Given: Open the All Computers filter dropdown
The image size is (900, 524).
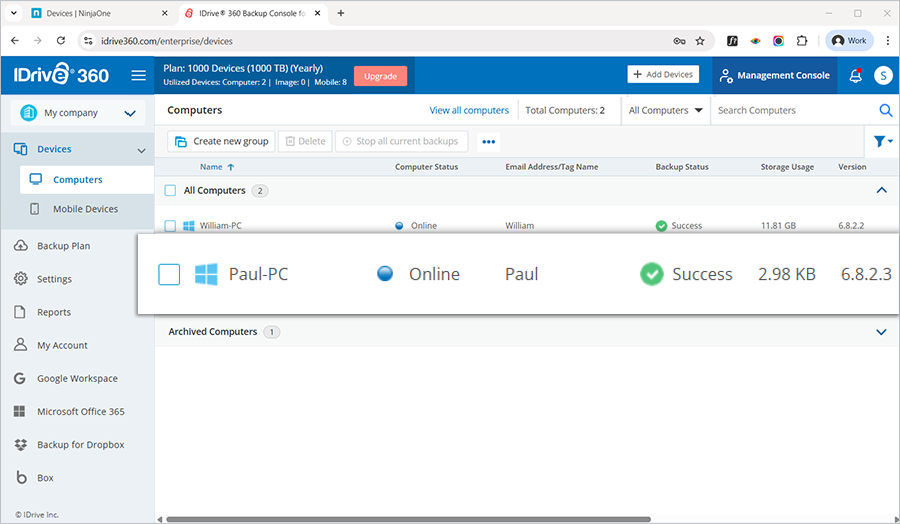Looking at the screenshot, I should [665, 110].
